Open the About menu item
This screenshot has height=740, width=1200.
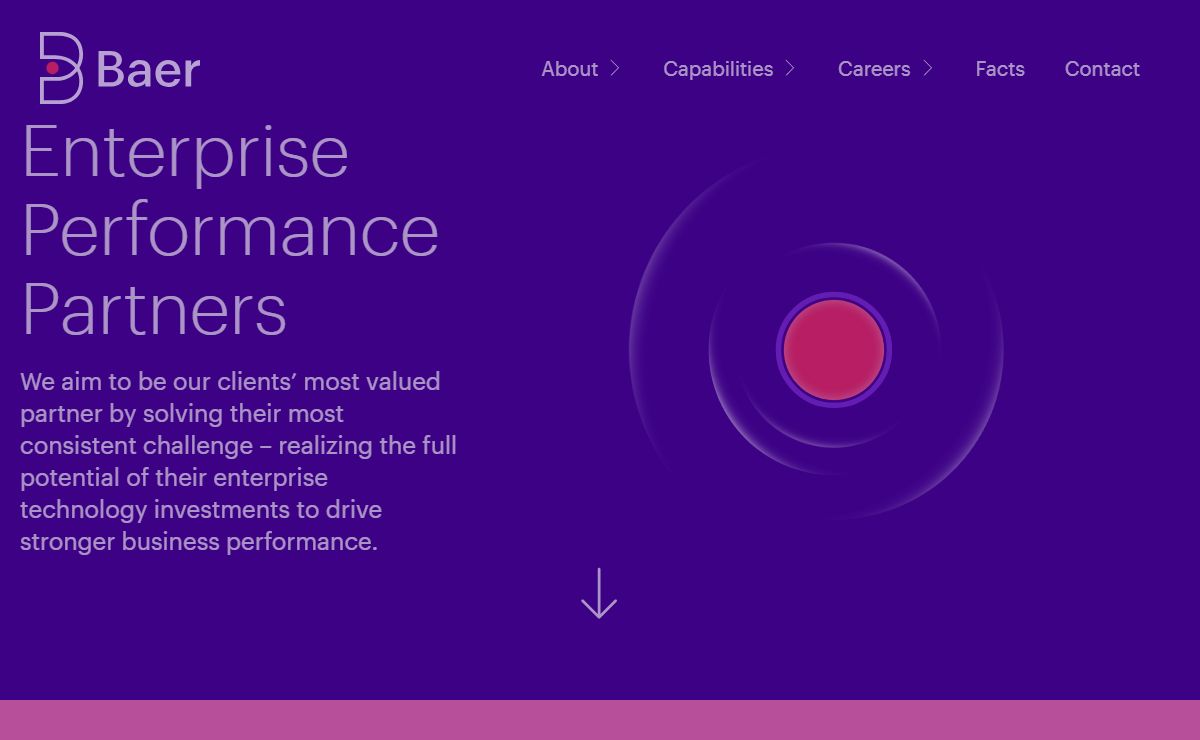[x=569, y=69]
